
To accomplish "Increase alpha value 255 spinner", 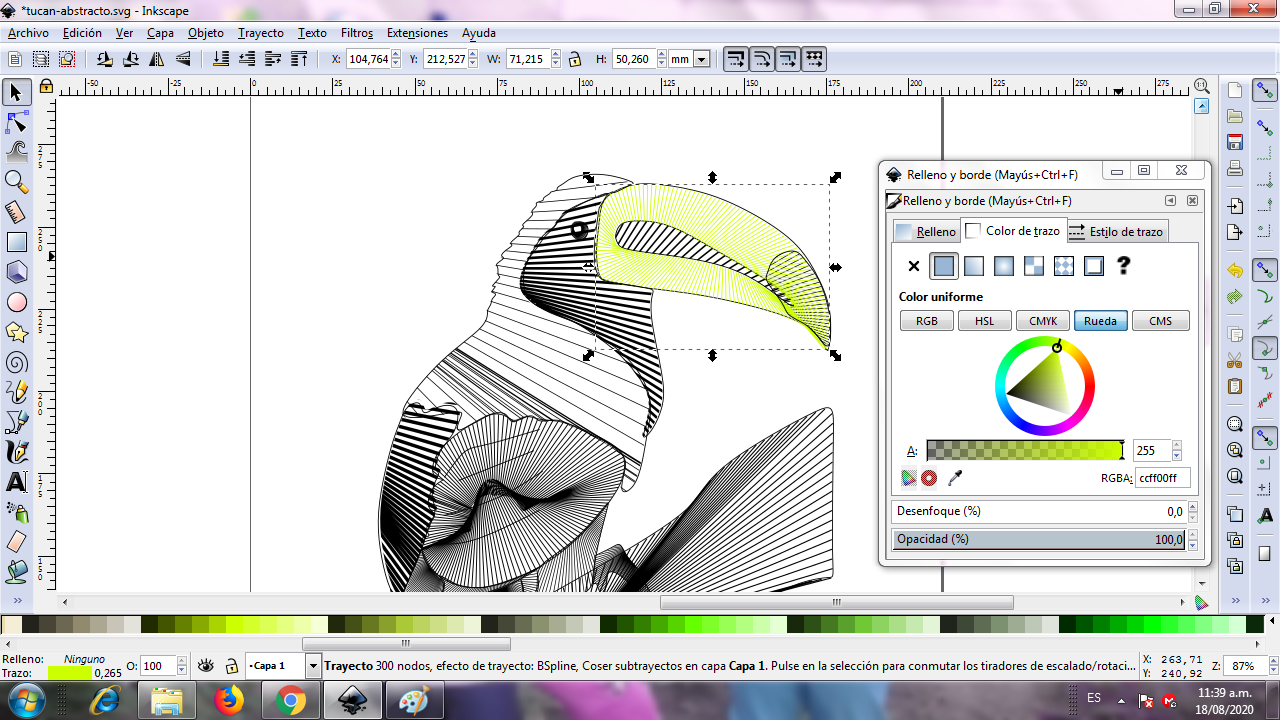I will click(1177, 446).
